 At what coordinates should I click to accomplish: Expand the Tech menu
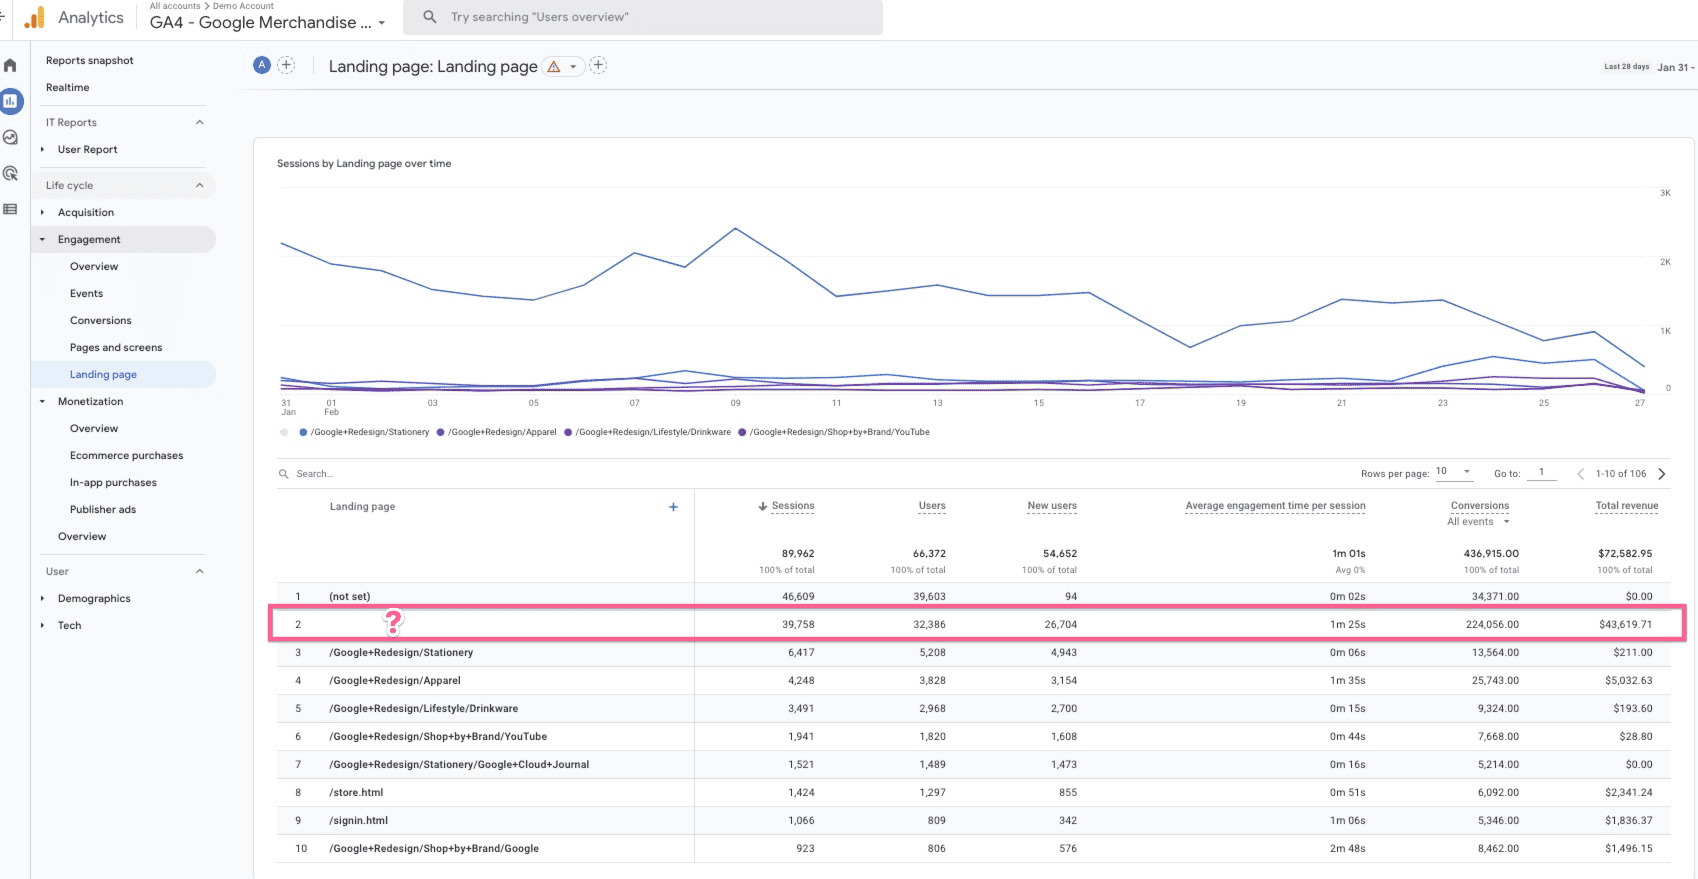42,625
